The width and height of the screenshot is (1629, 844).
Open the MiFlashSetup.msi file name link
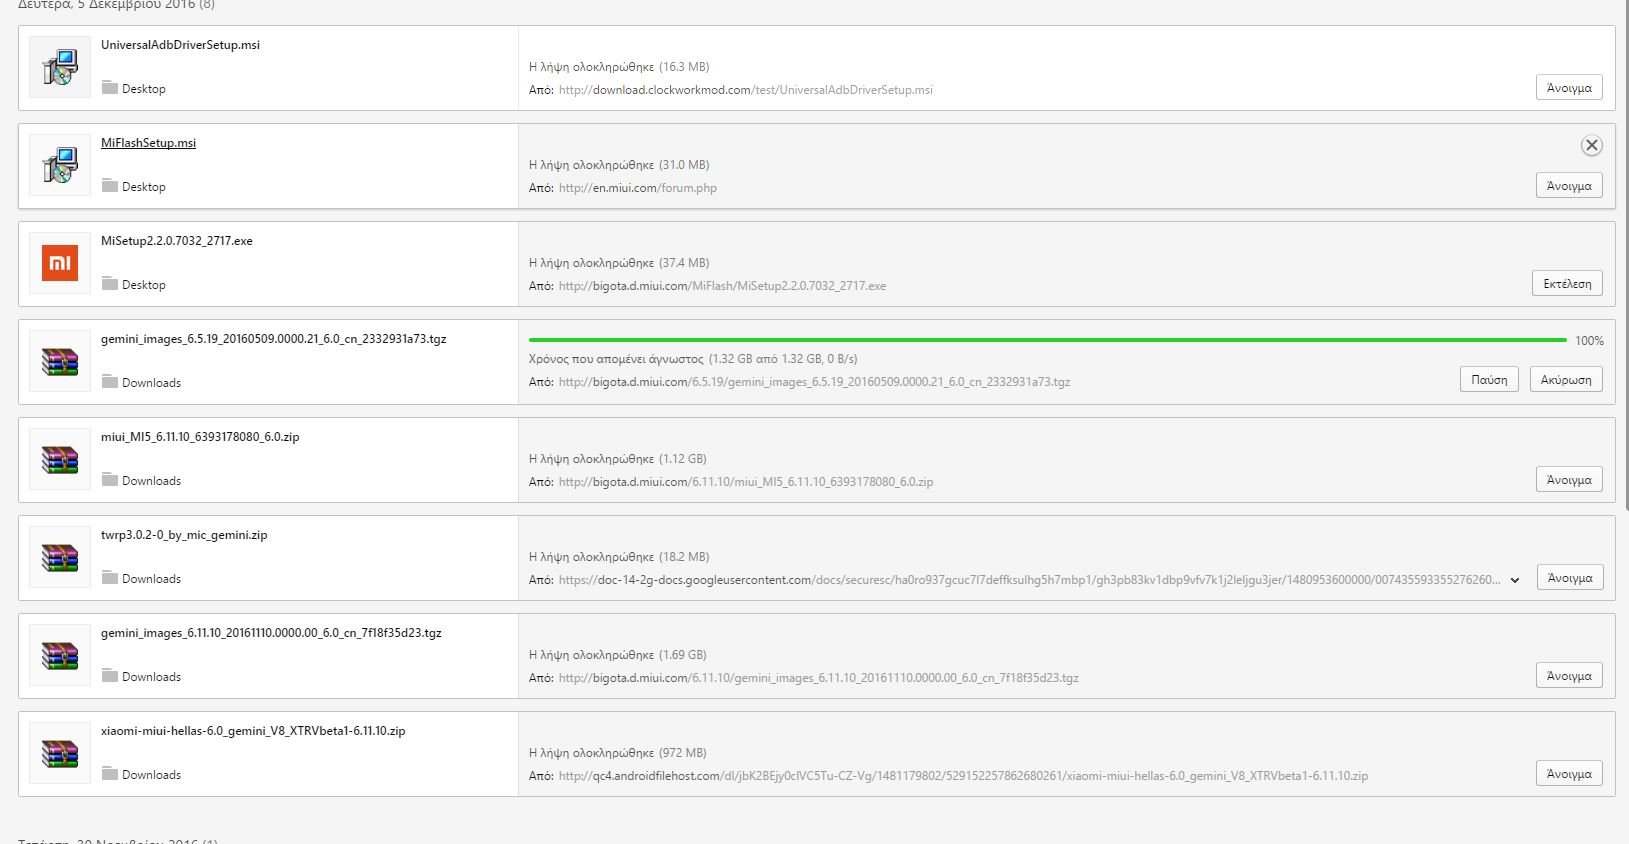[x=148, y=143]
